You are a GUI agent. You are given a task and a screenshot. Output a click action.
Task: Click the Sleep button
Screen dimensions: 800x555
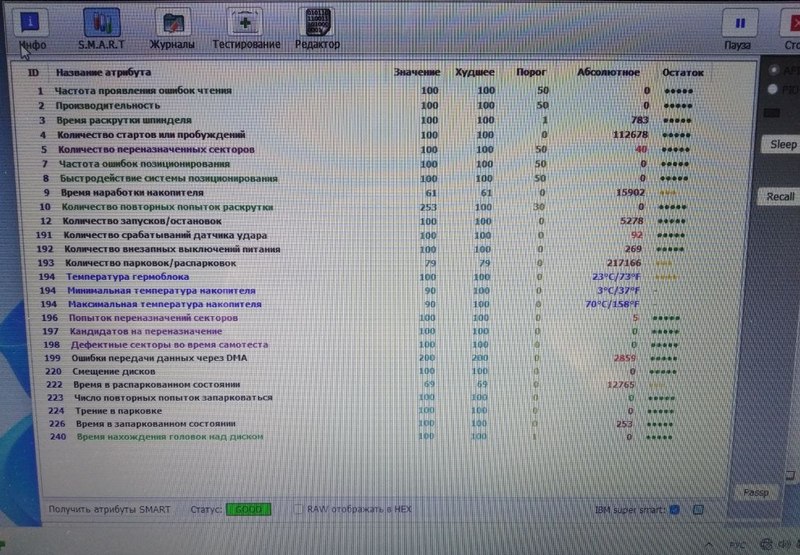click(x=783, y=144)
